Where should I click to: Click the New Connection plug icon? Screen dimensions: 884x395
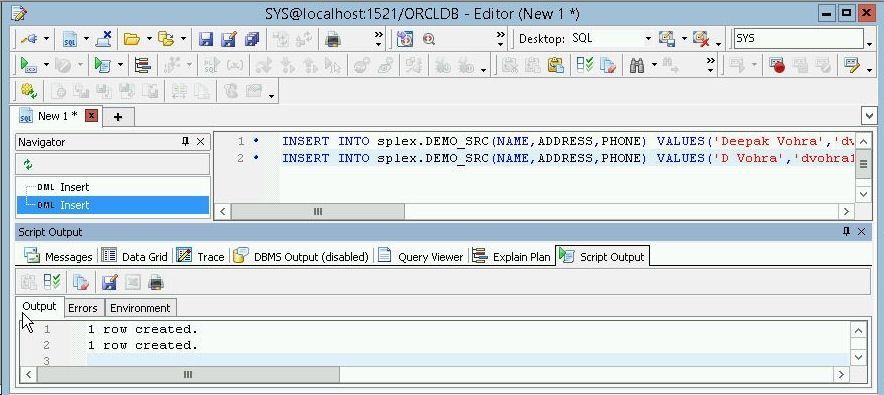click(x=28, y=38)
